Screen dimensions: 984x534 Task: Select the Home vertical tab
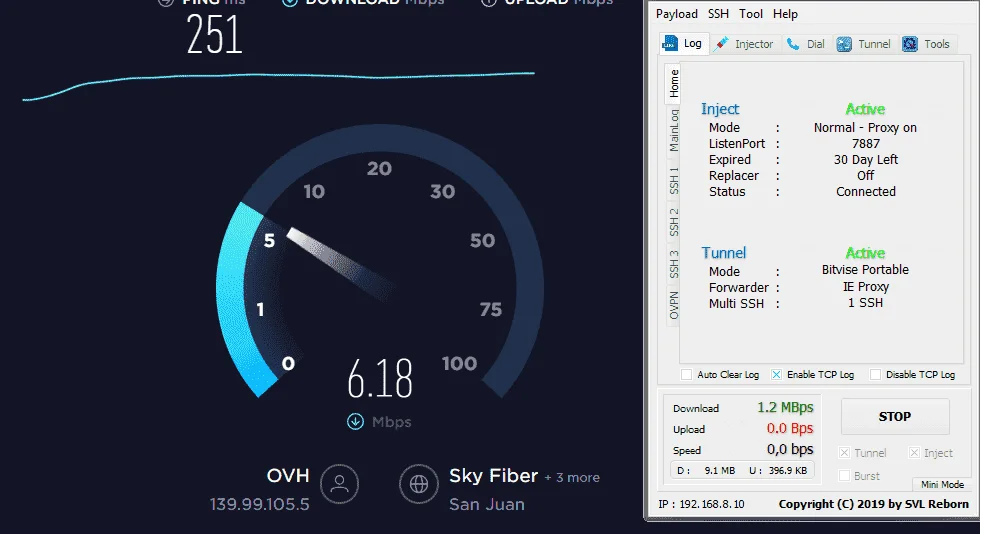(x=673, y=83)
